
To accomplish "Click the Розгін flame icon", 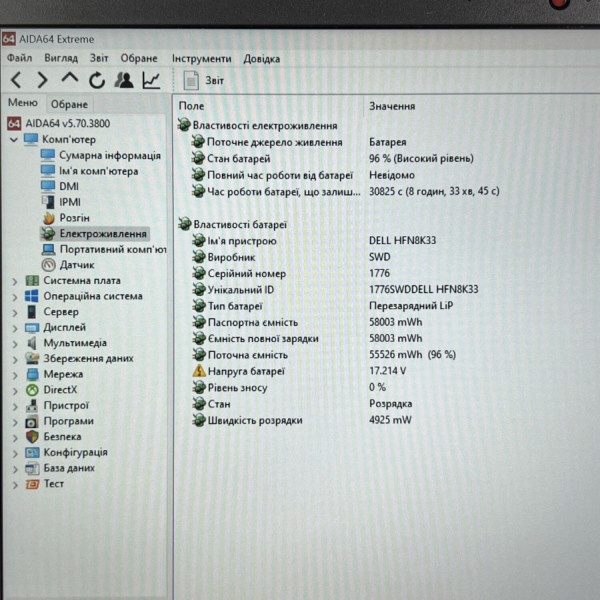I will pyautogui.click(x=49, y=218).
